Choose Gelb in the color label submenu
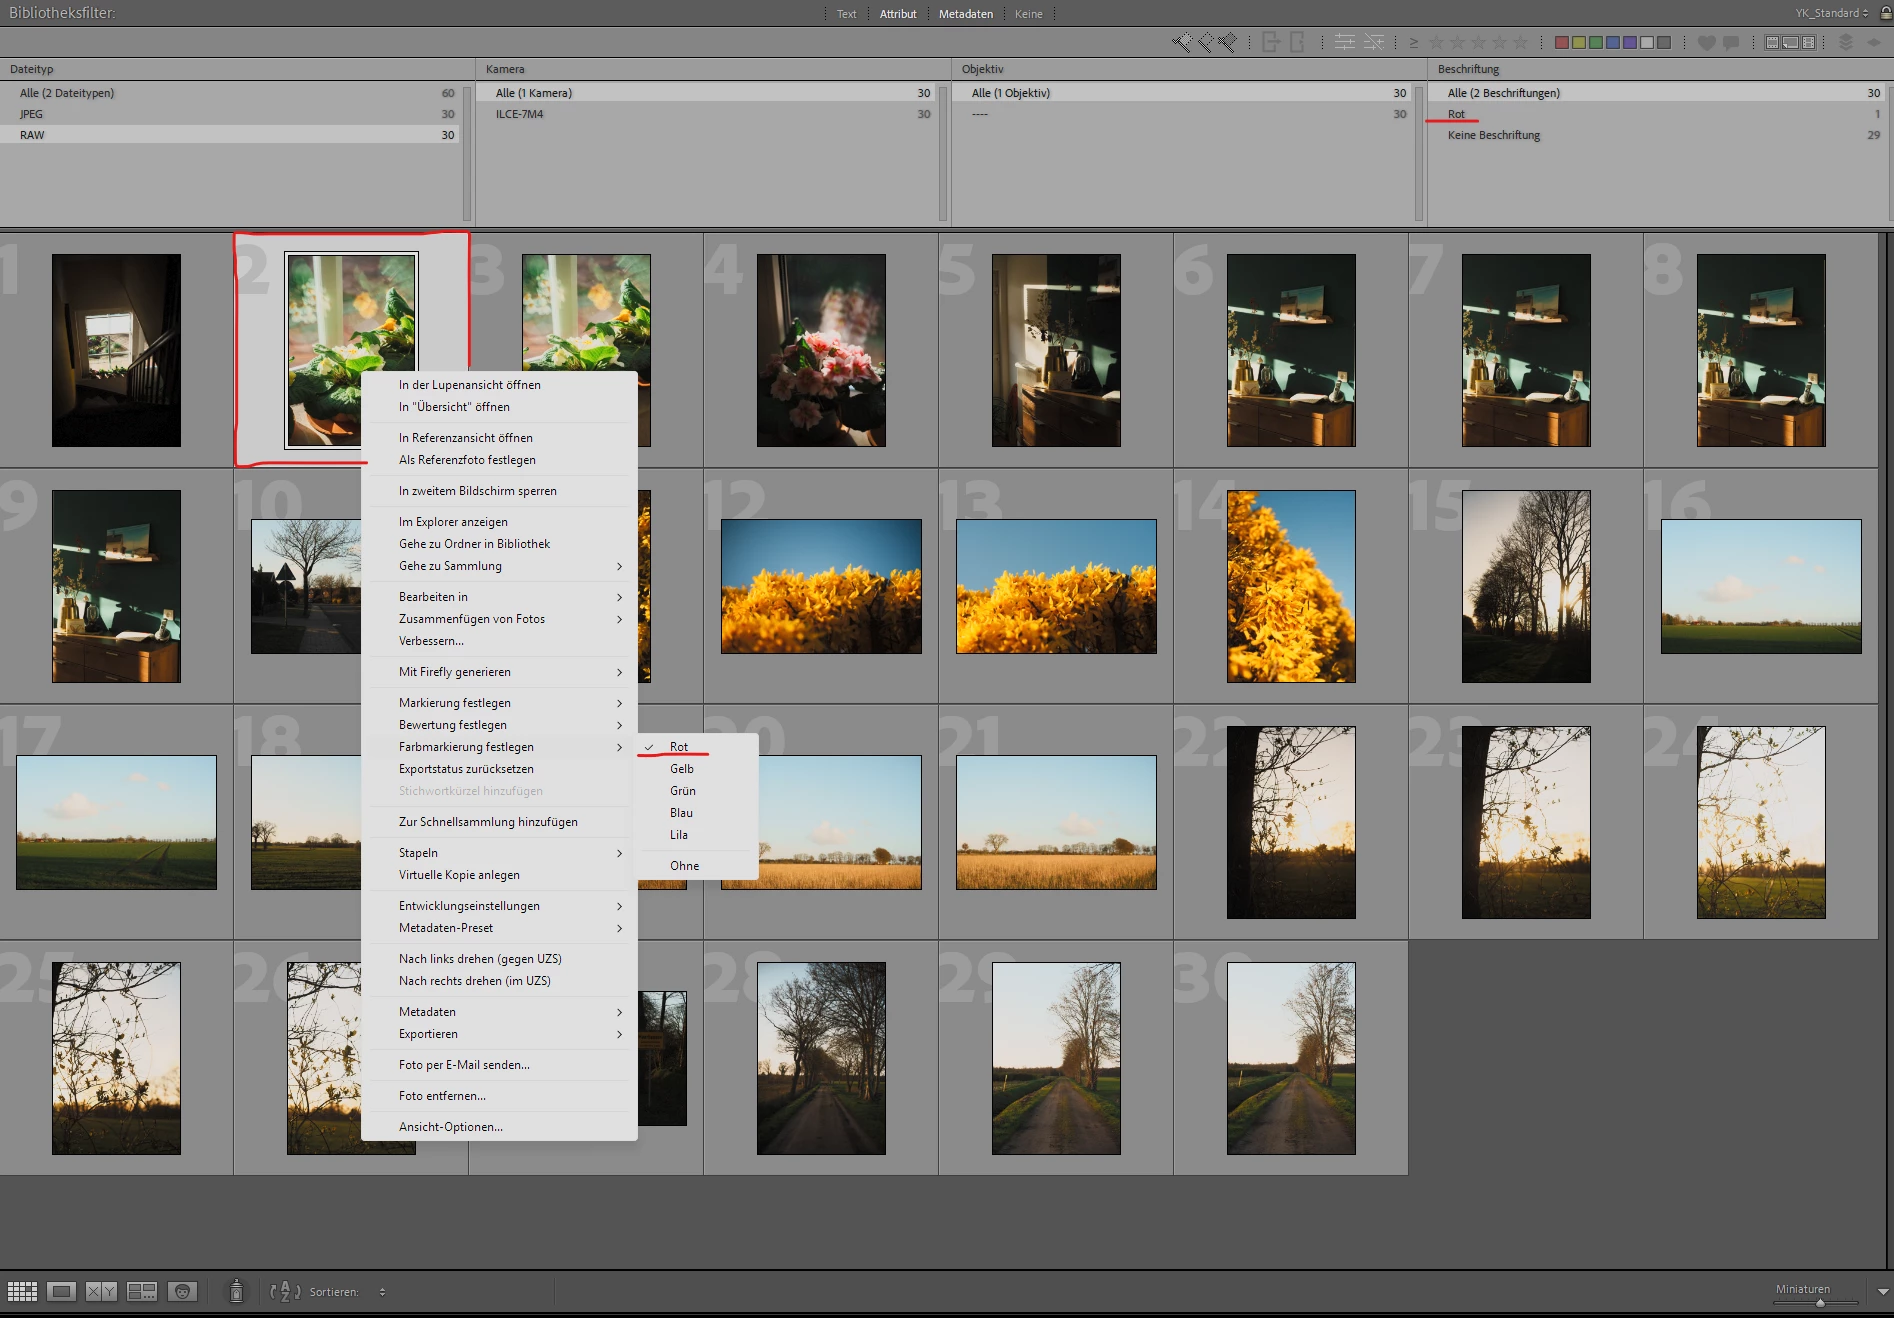 tap(682, 769)
